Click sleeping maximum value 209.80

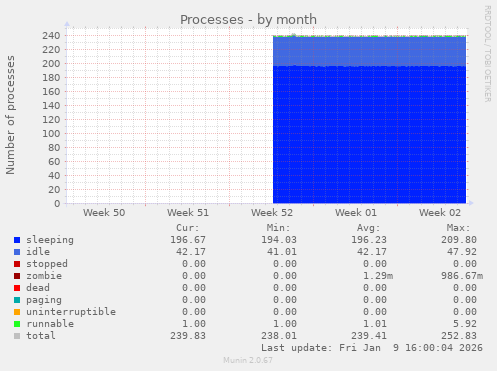pyautogui.click(x=459, y=240)
